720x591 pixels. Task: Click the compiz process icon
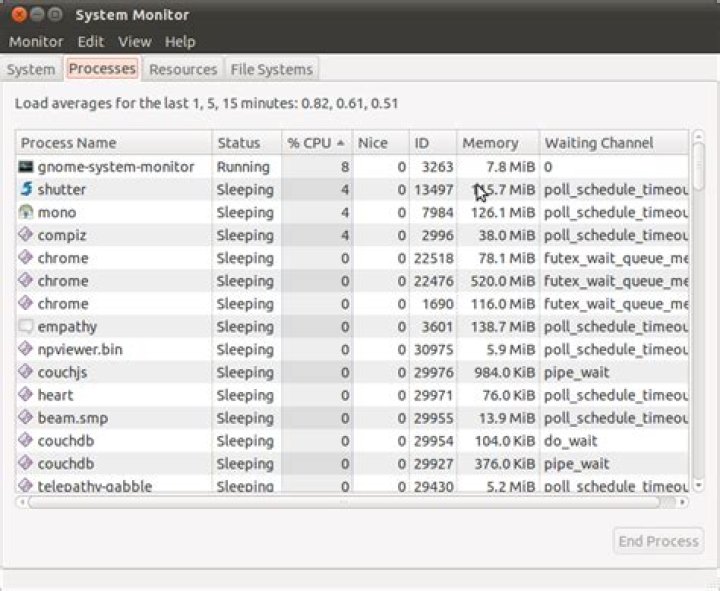[x=26, y=235]
